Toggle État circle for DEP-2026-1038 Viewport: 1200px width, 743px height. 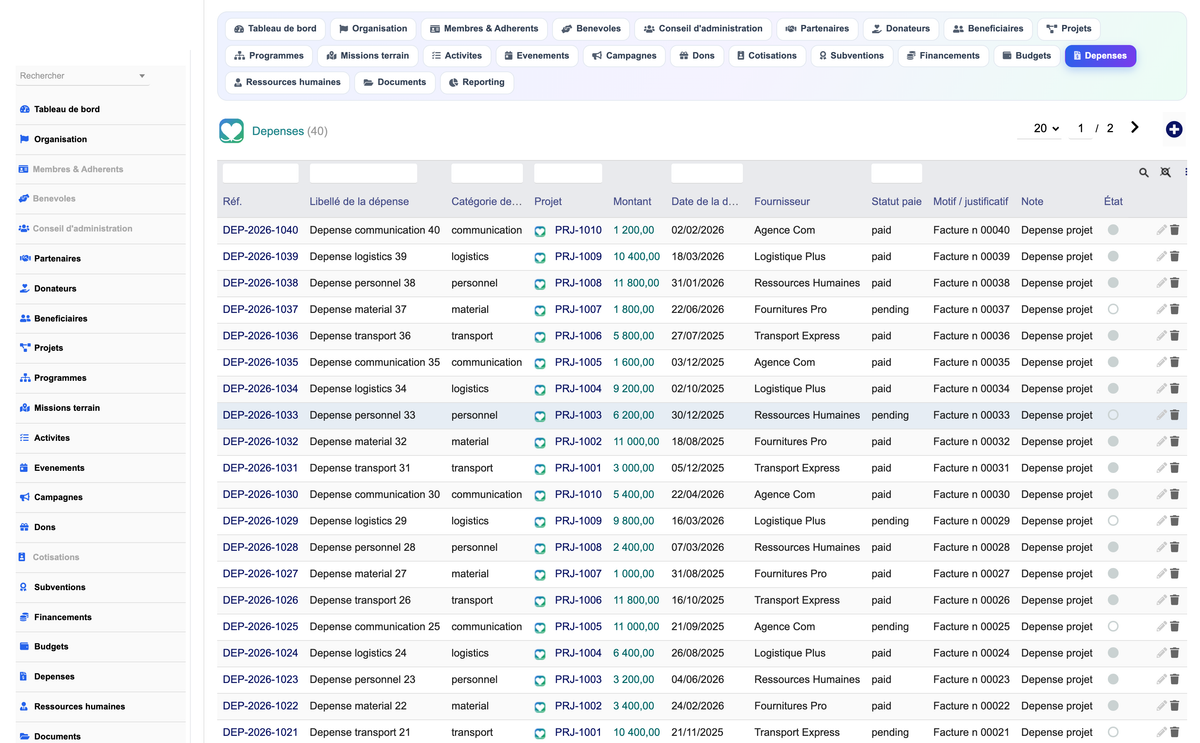click(x=1113, y=283)
